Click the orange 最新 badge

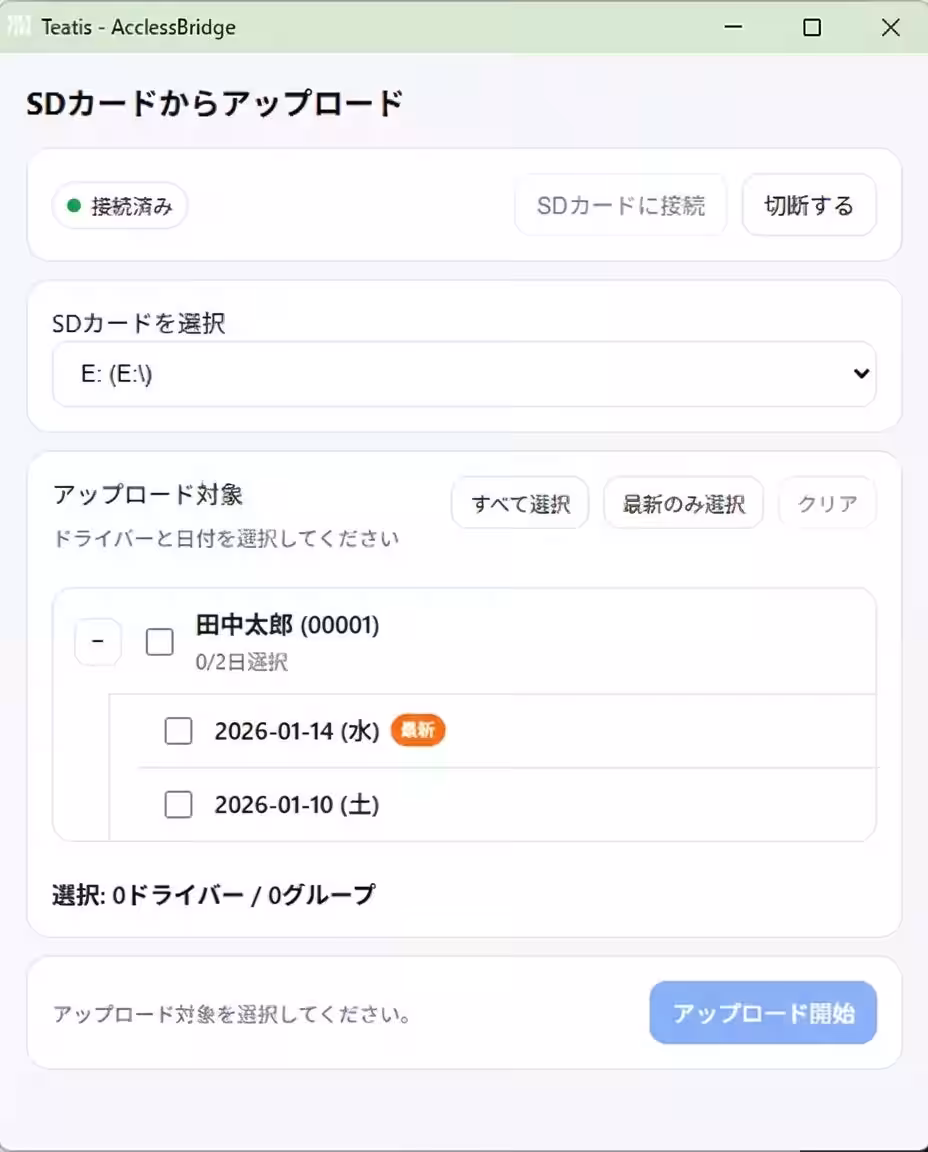(x=417, y=731)
